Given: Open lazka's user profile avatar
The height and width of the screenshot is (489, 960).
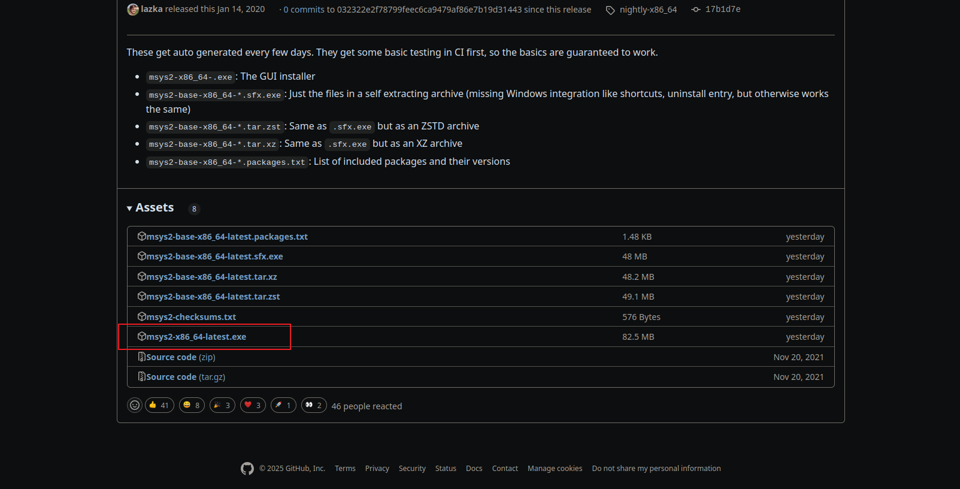Looking at the screenshot, I should pos(133,9).
